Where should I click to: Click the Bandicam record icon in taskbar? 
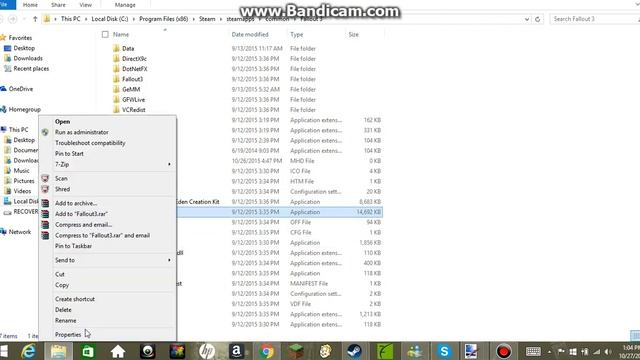[503, 351]
